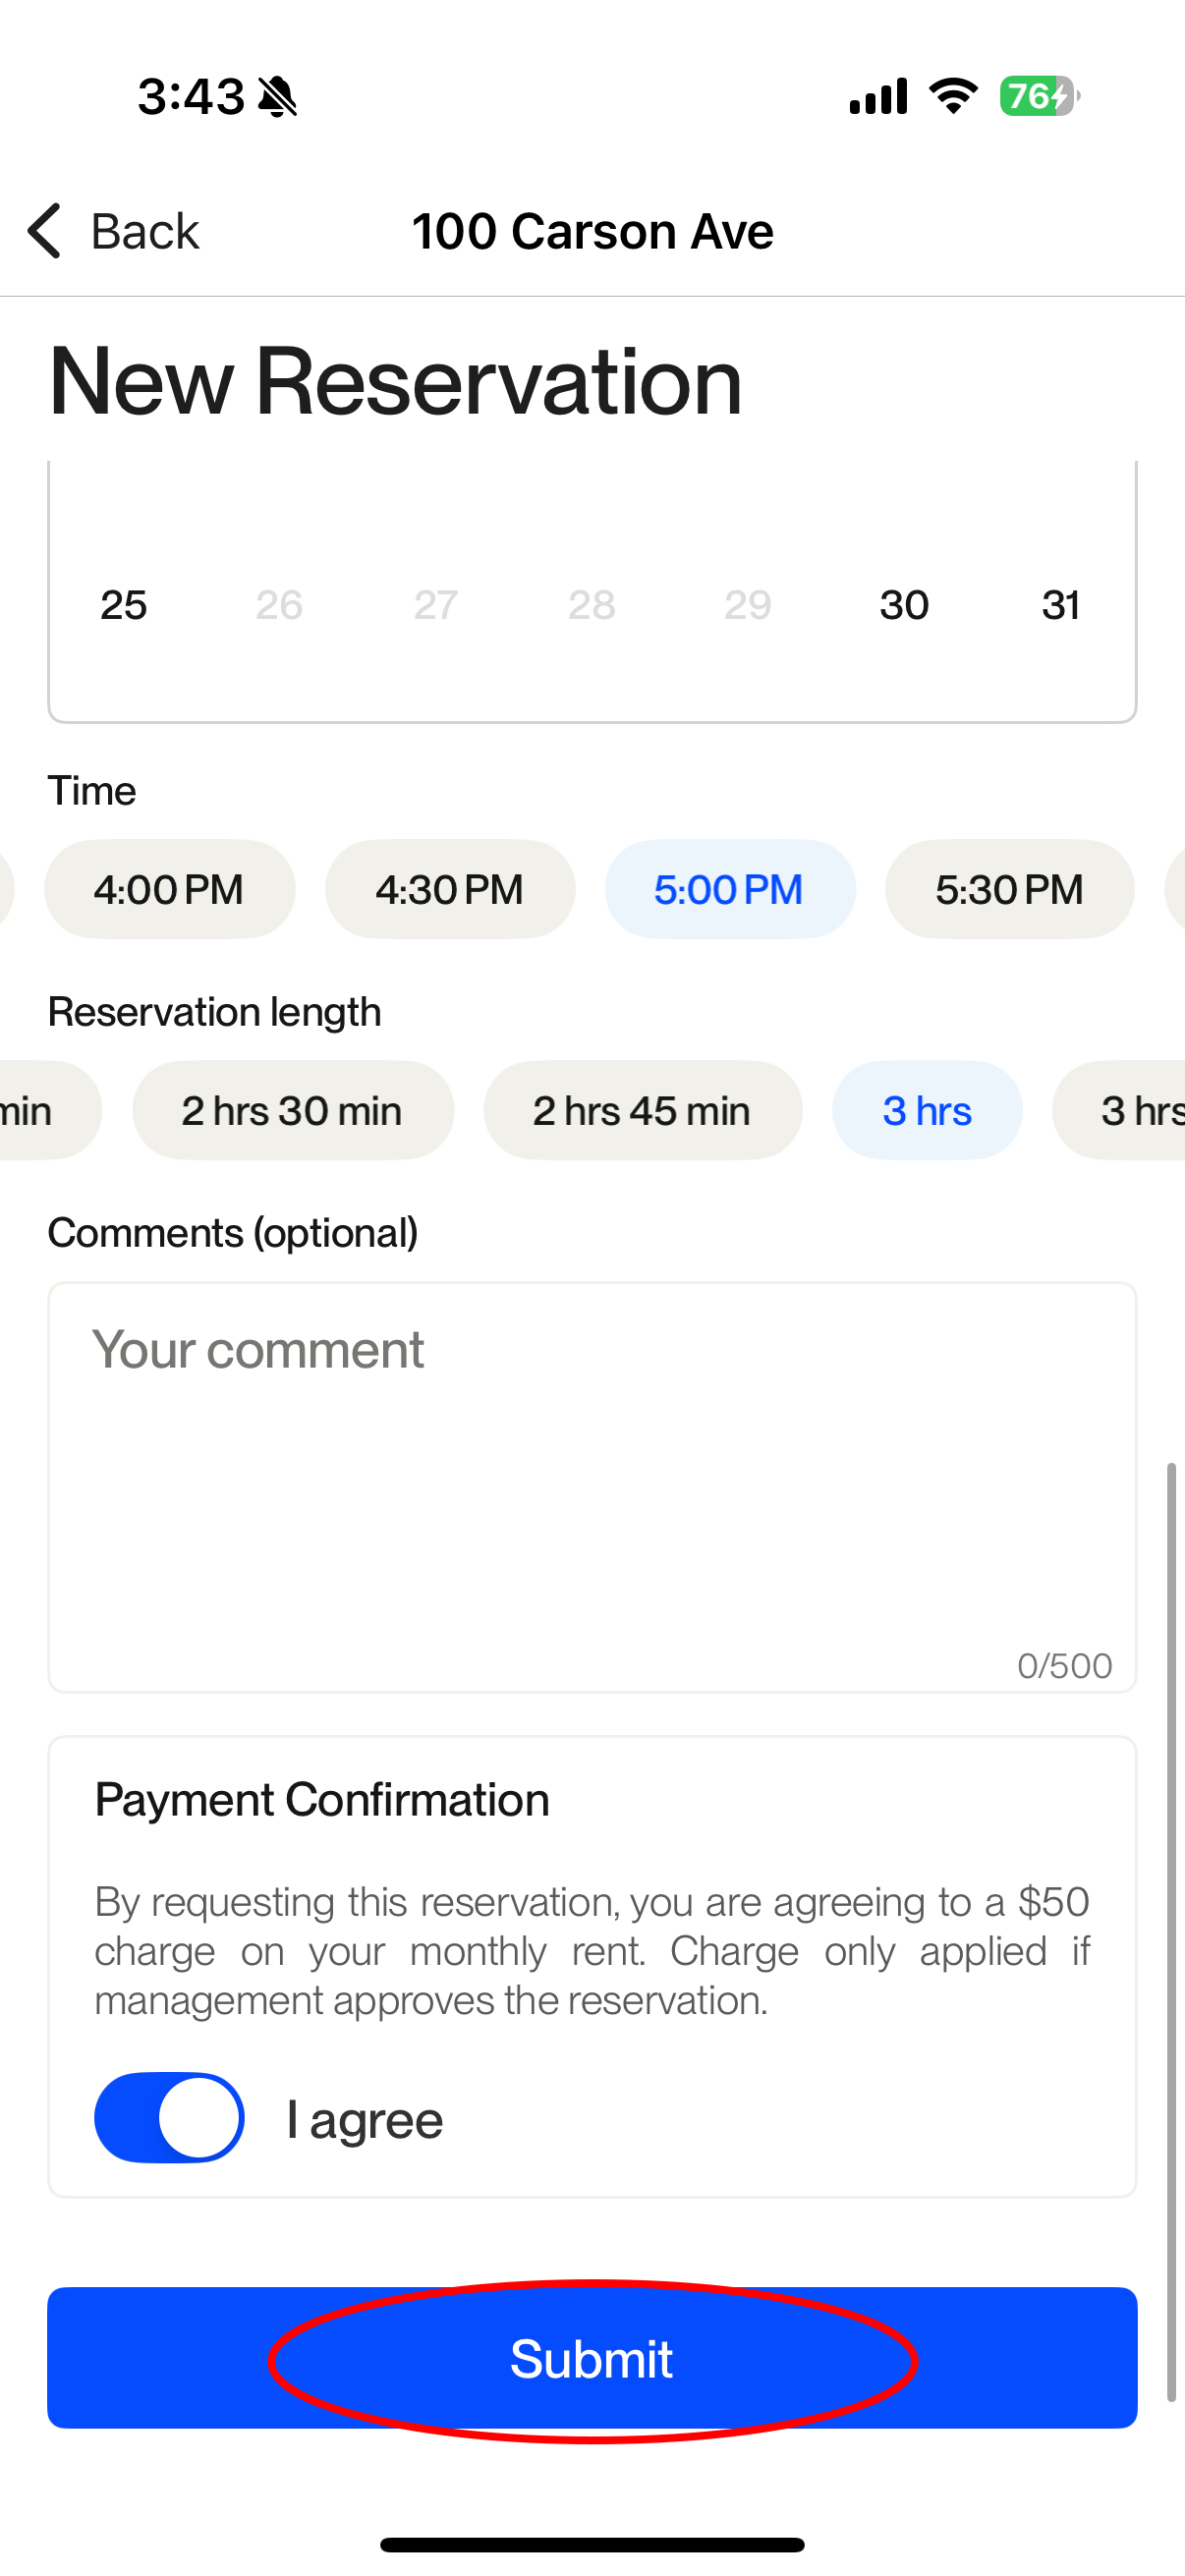The image size is (1185, 2576).
Task: Pick 2 hrs 45 min reservation length
Action: coord(643,1110)
